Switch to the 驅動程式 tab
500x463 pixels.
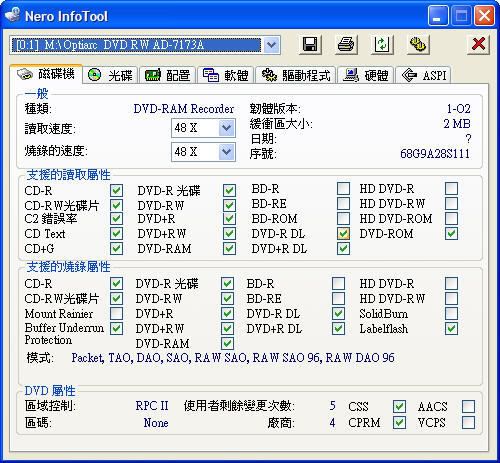click(x=296, y=75)
